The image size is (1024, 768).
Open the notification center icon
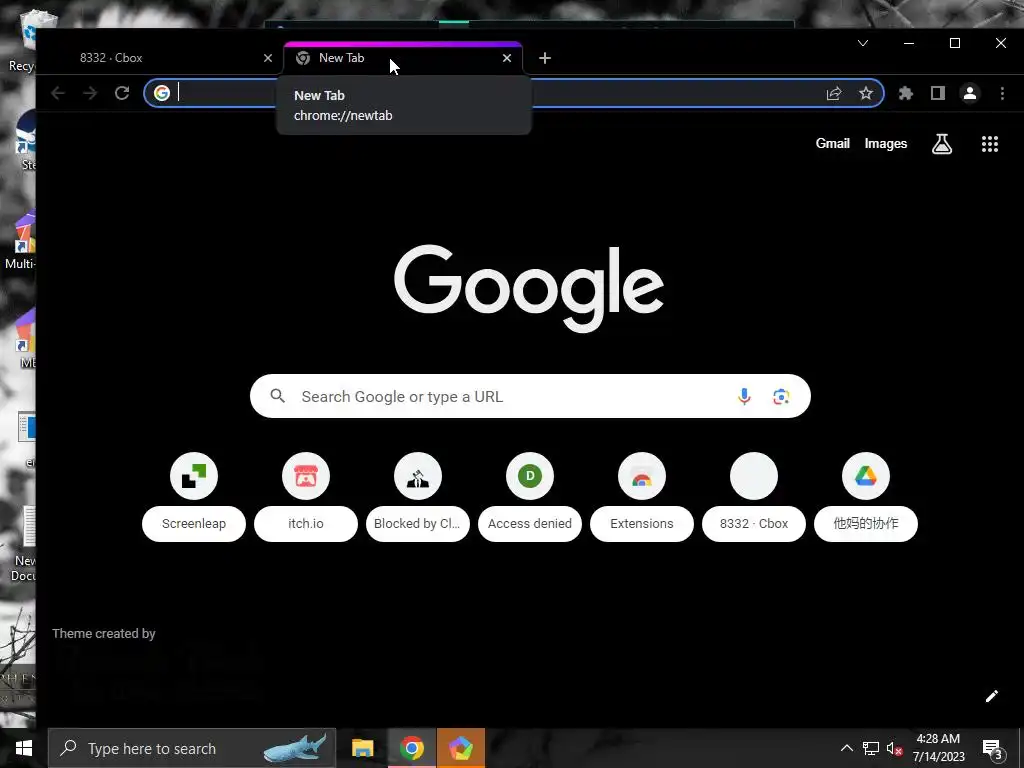point(992,749)
